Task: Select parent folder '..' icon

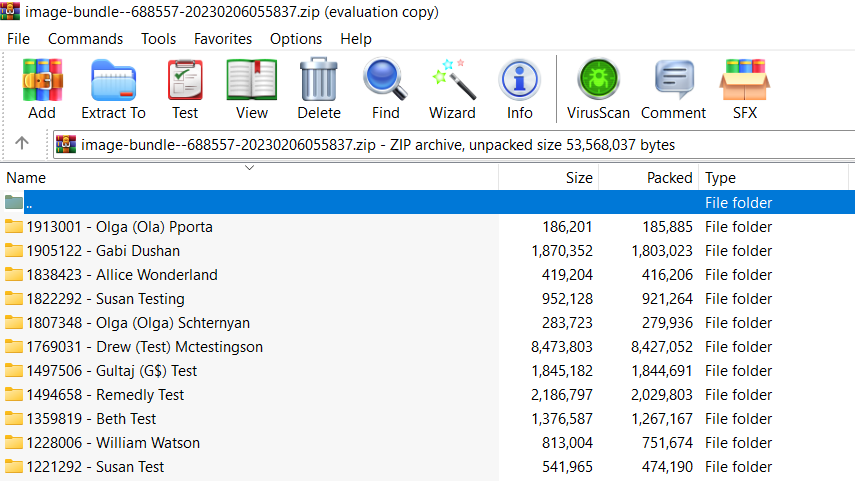Action: click(x=14, y=202)
